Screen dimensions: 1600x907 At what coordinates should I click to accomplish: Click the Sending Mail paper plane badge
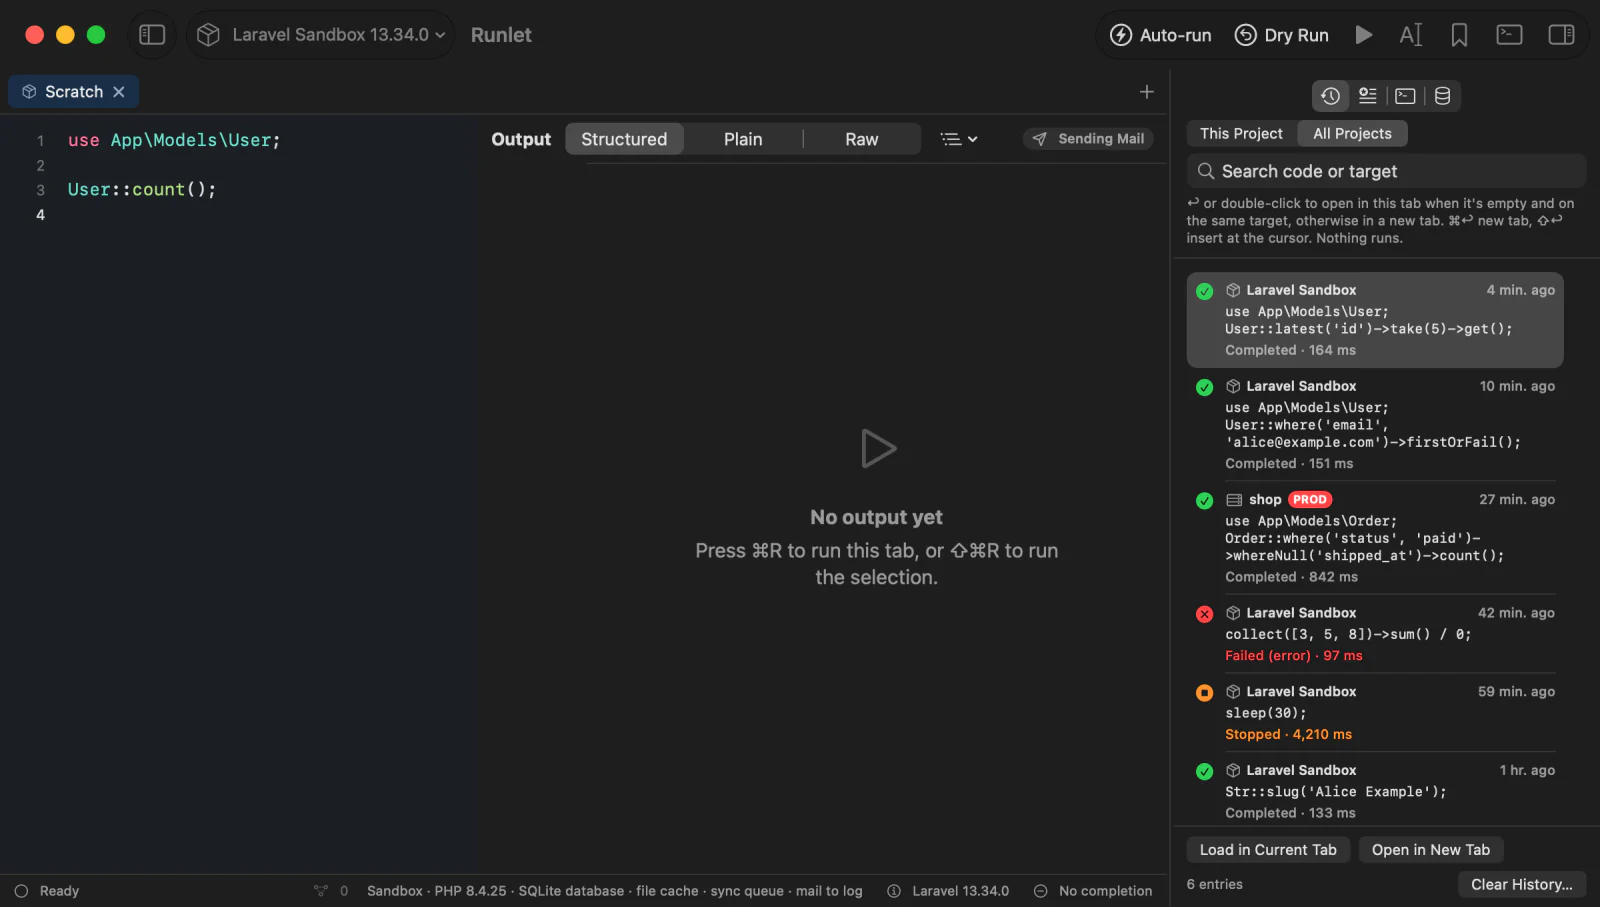1088,139
